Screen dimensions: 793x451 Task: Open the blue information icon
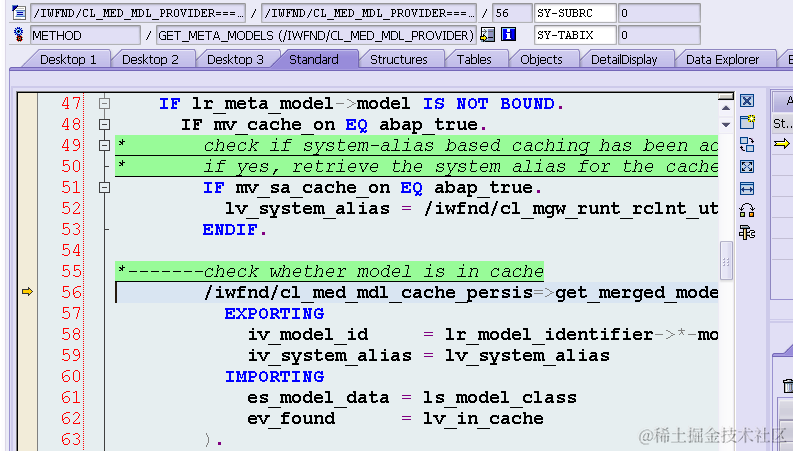tap(508, 34)
